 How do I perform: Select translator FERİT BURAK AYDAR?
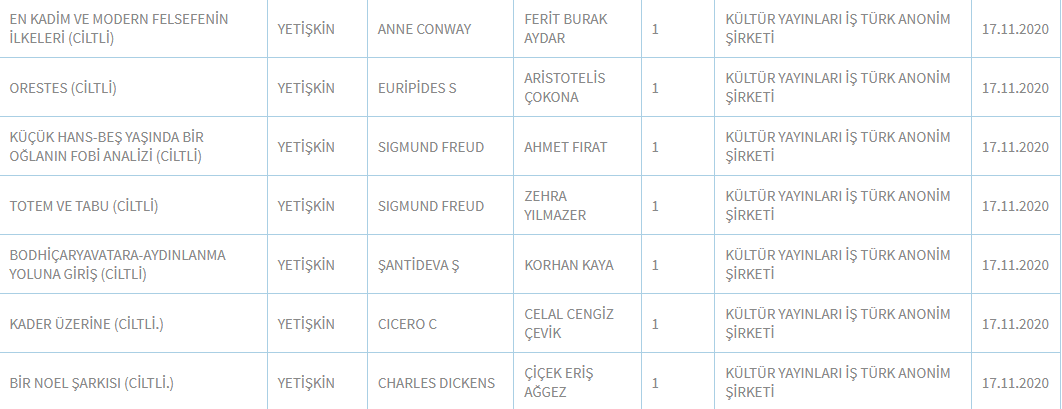pyautogui.click(x=566, y=29)
